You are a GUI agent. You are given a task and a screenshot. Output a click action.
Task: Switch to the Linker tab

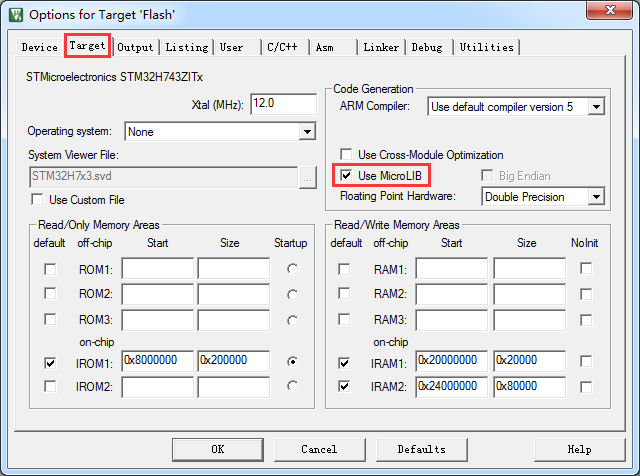pyautogui.click(x=381, y=47)
